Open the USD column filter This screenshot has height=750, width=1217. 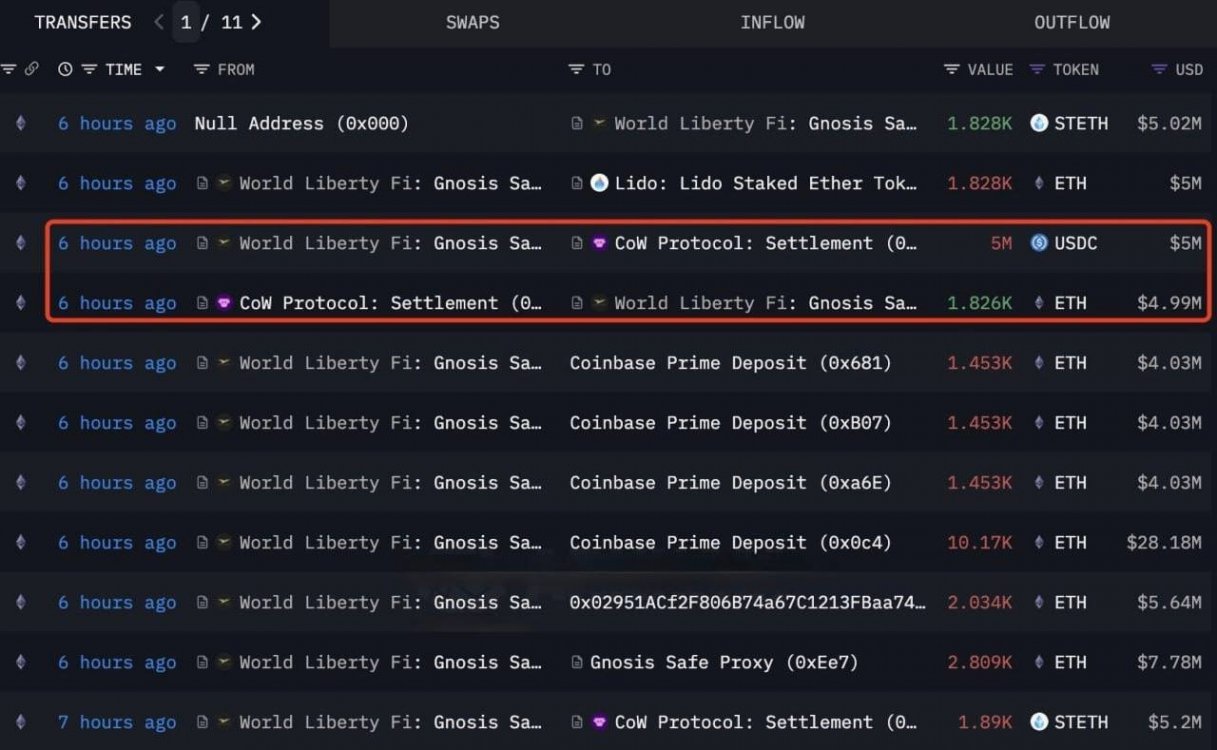point(1159,69)
